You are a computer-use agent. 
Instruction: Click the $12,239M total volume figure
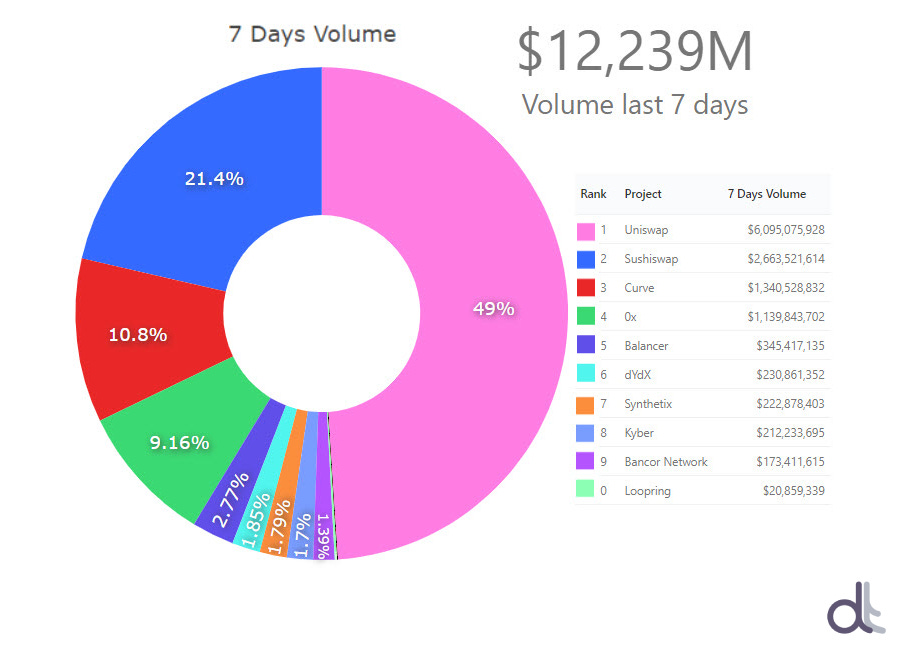tap(635, 52)
